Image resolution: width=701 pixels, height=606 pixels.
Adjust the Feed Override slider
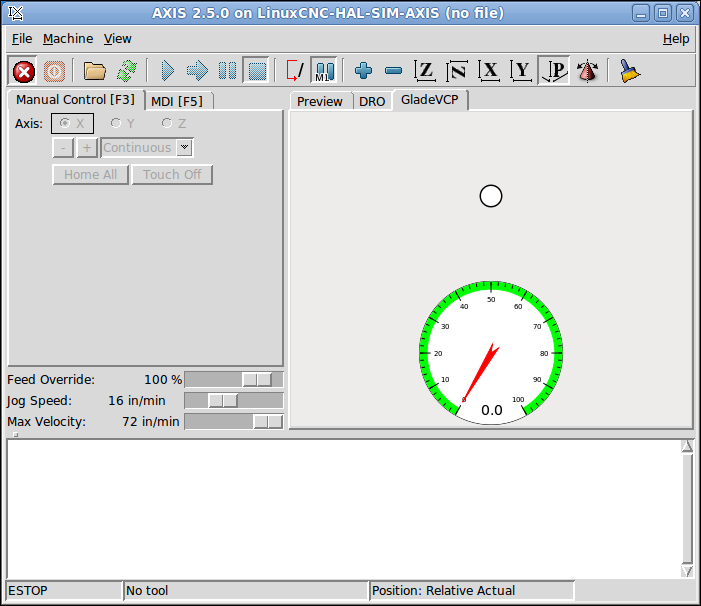(234, 380)
